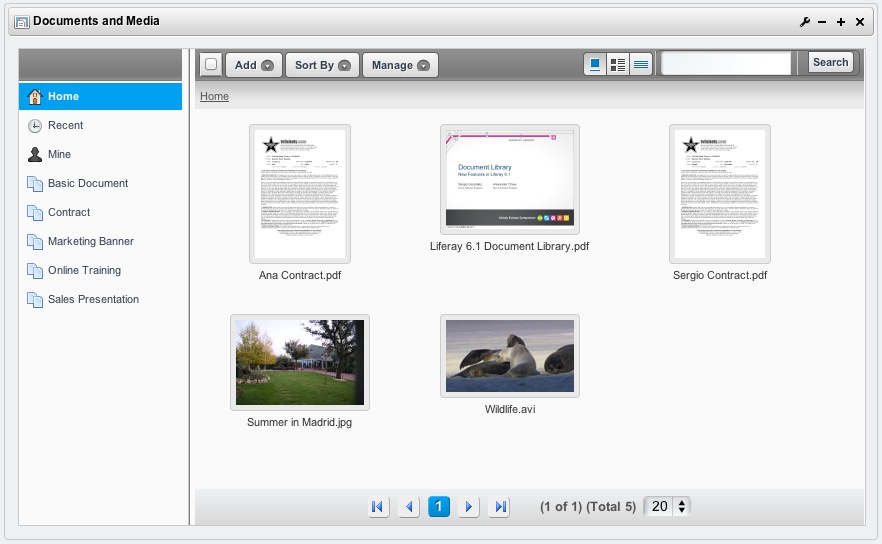Click the Contract document type icon
The image size is (882, 544).
click(x=35, y=213)
